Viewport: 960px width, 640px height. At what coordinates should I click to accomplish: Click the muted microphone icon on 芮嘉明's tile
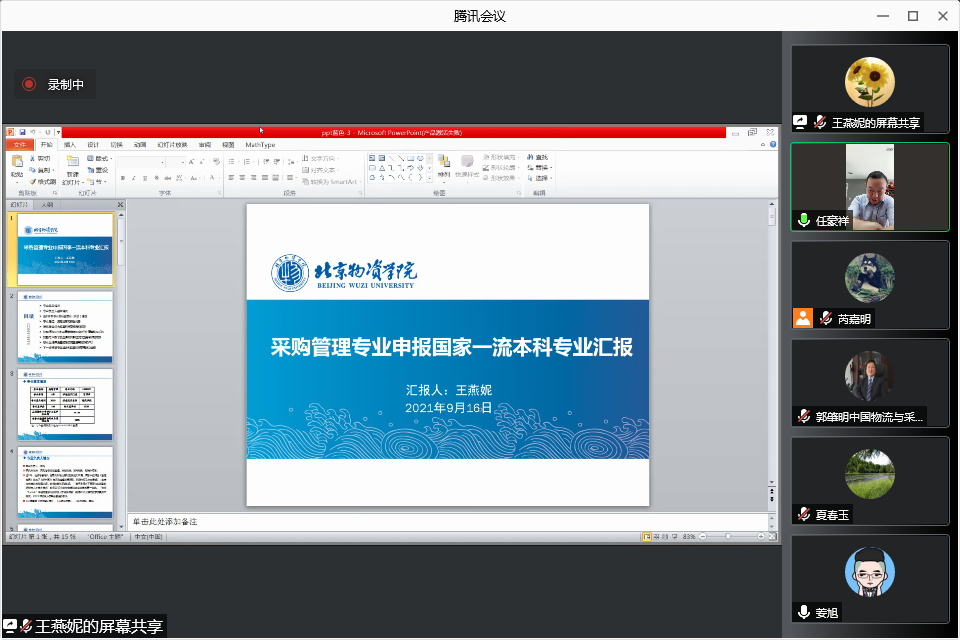(826, 319)
